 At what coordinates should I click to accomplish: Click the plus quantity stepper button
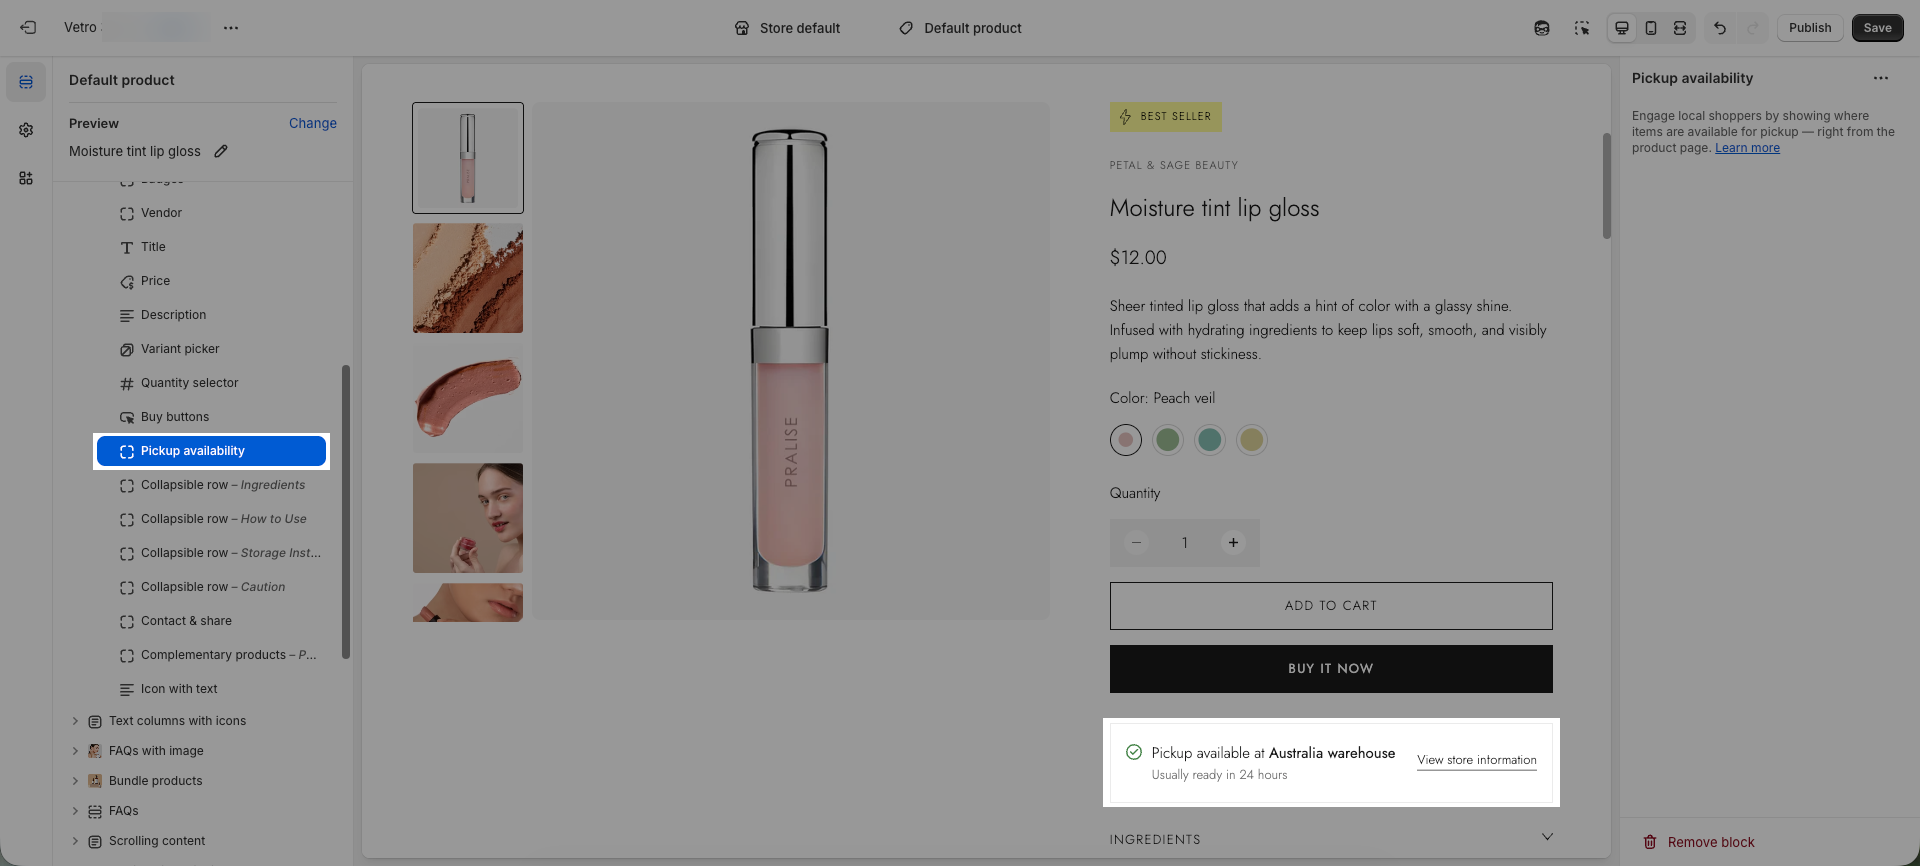(x=1233, y=543)
